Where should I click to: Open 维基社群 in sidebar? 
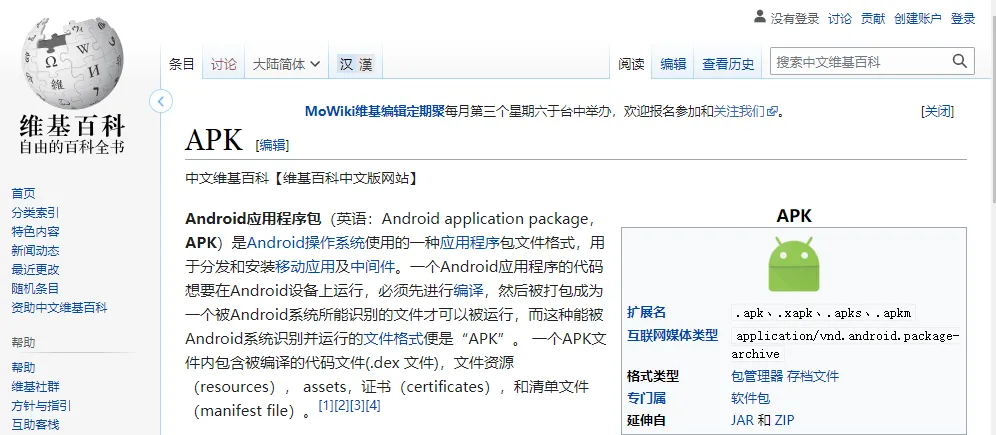(x=35, y=387)
